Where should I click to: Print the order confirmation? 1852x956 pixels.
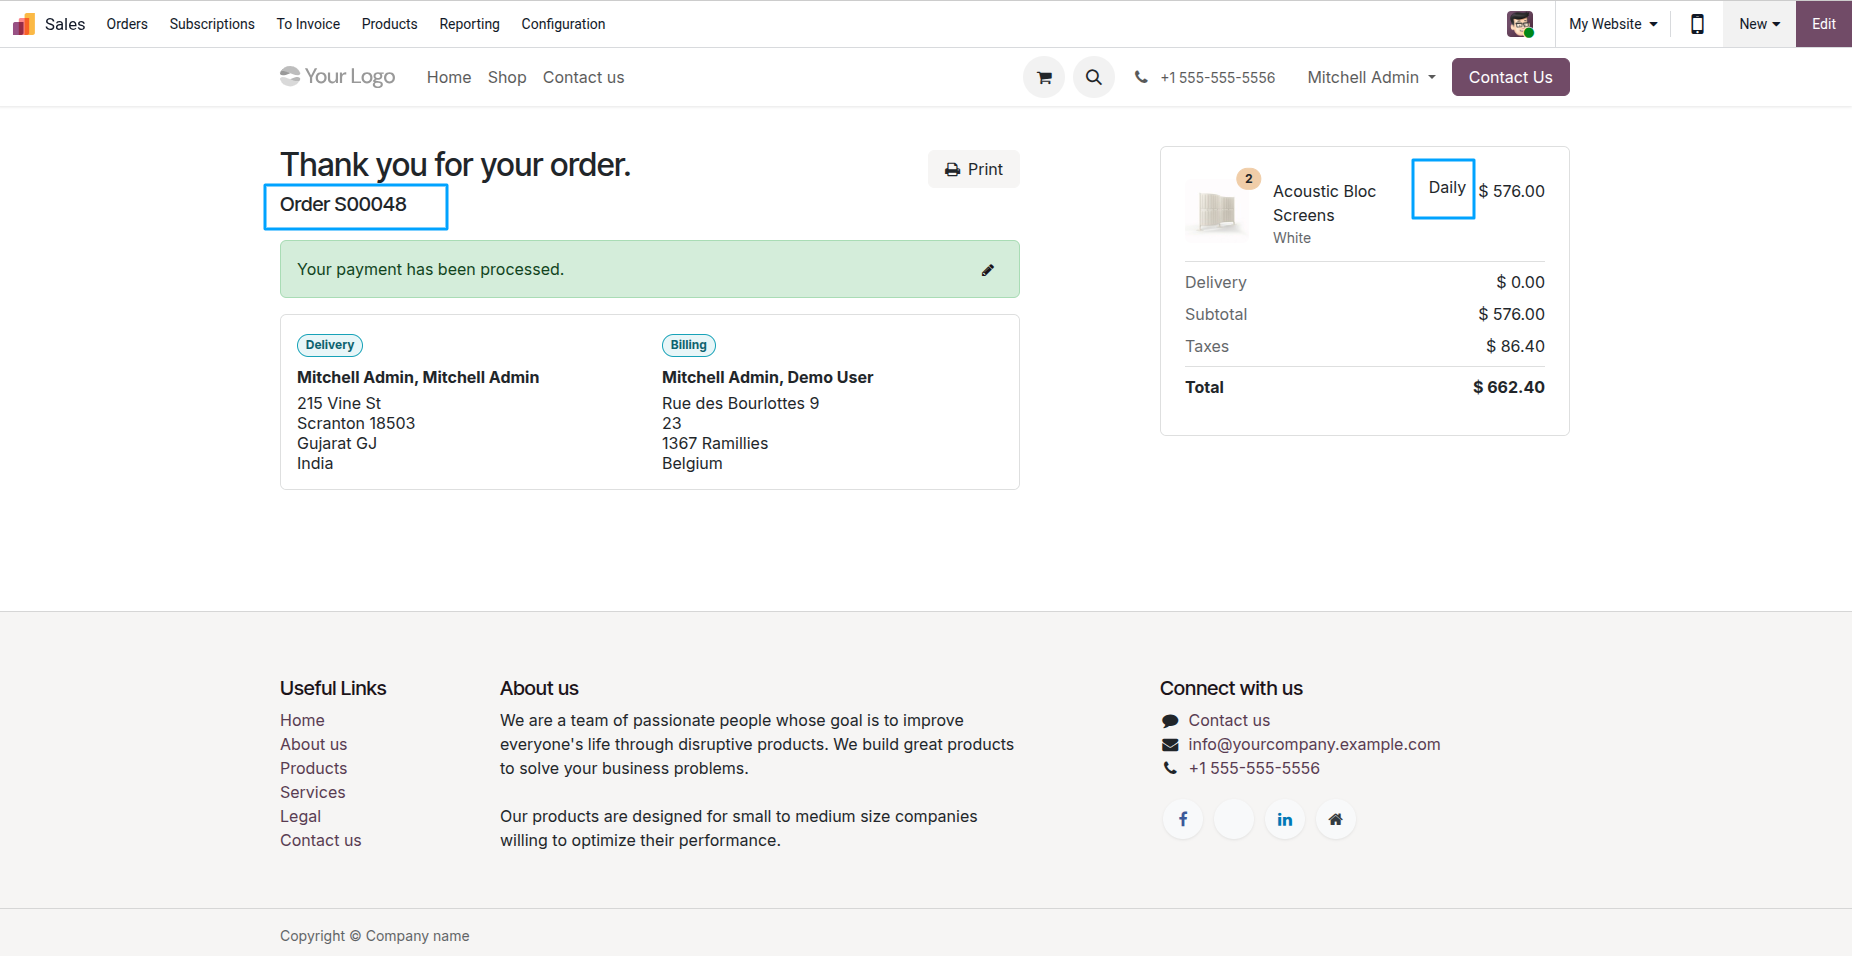pos(974,169)
